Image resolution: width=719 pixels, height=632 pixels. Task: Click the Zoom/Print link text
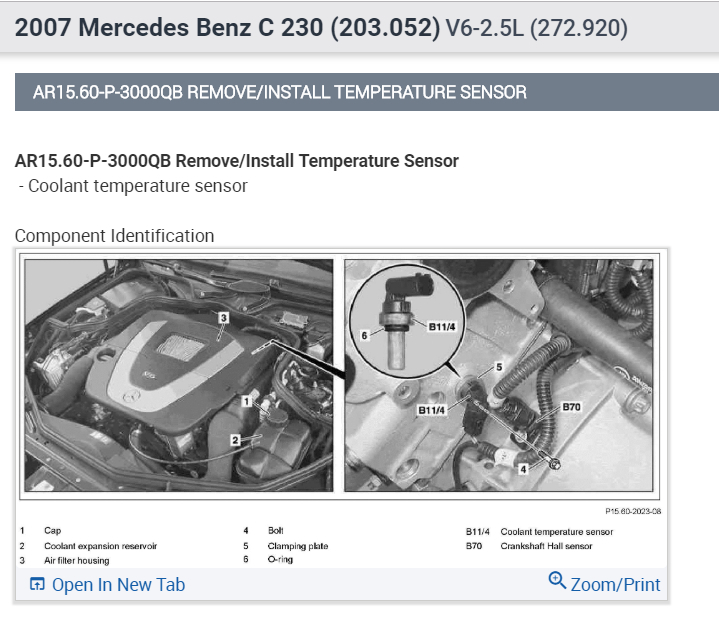(x=615, y=585)
